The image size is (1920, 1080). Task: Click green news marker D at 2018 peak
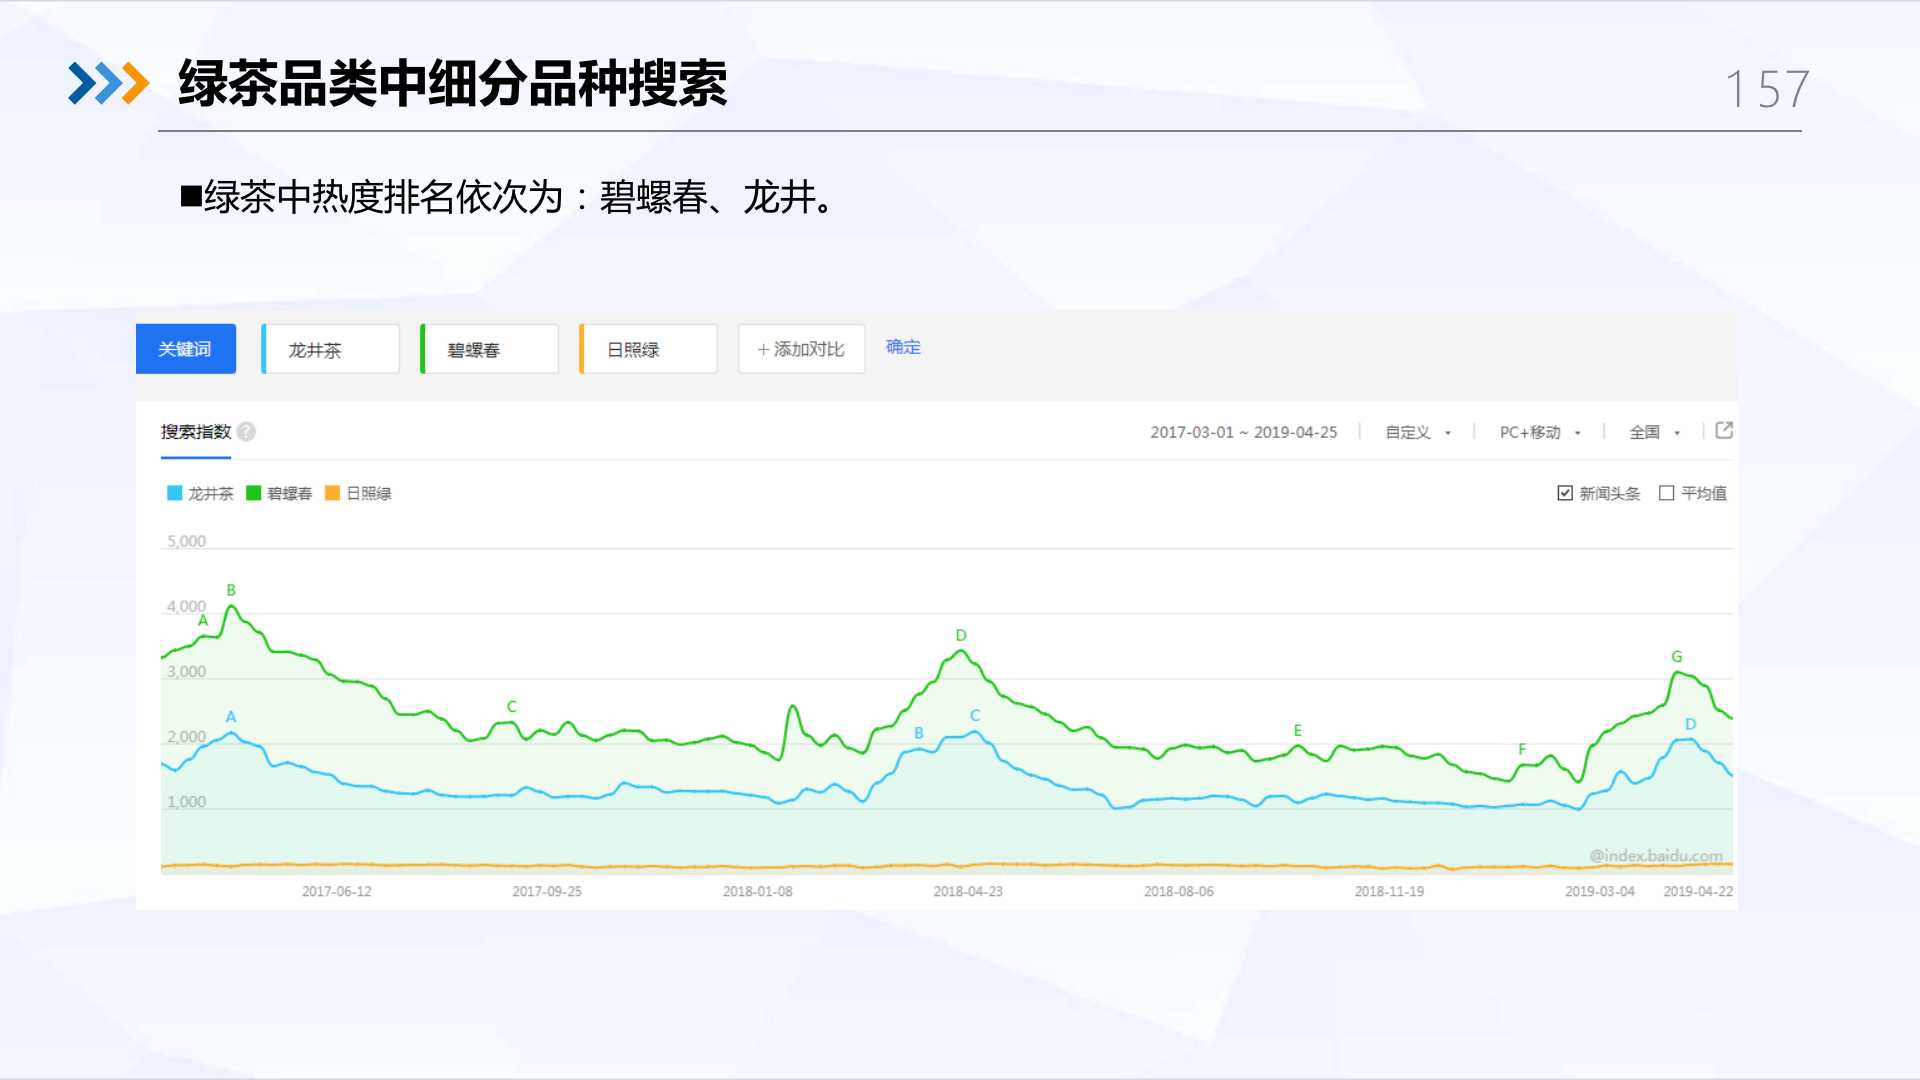pyautogui.click(x=961, y=636)
